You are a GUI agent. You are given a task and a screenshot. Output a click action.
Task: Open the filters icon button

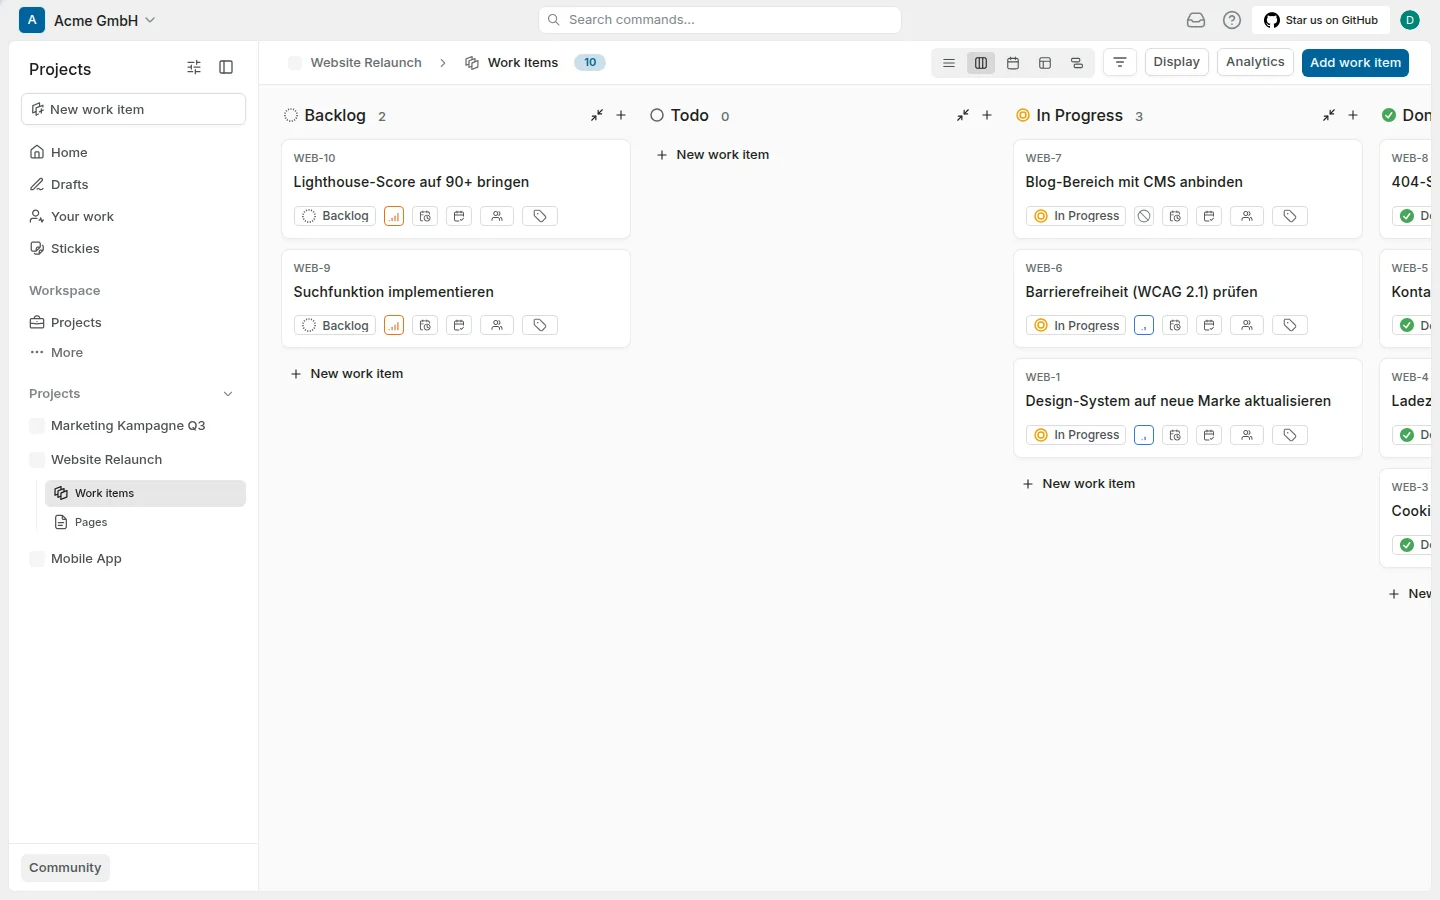(1120, 63)
